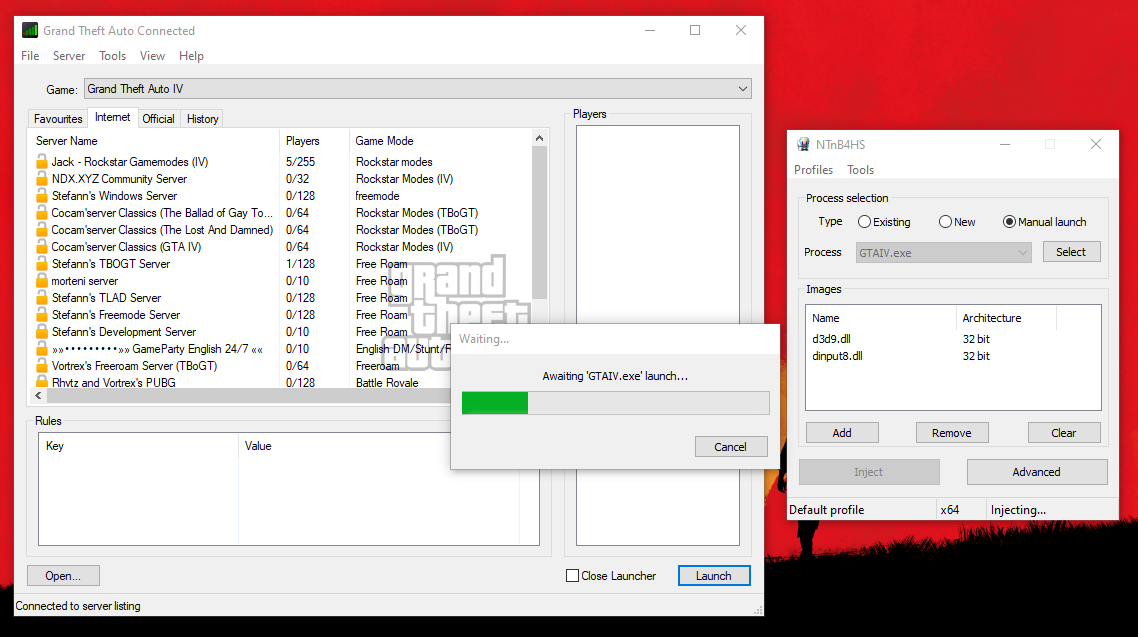Click the green progress bar in Waiting dialog

[495, 403]
